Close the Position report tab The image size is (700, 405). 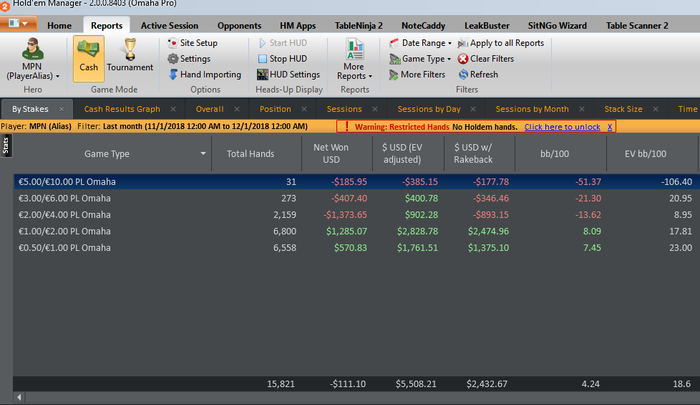tap(304, 109)
